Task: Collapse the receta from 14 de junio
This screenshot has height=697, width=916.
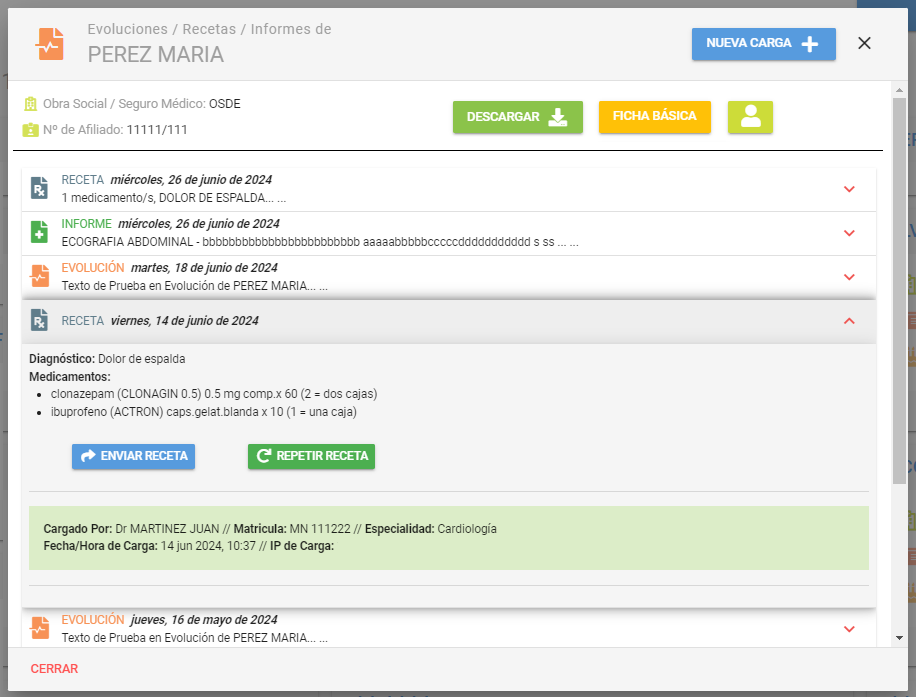Action: pyautogui.click(x=849, y=321)
